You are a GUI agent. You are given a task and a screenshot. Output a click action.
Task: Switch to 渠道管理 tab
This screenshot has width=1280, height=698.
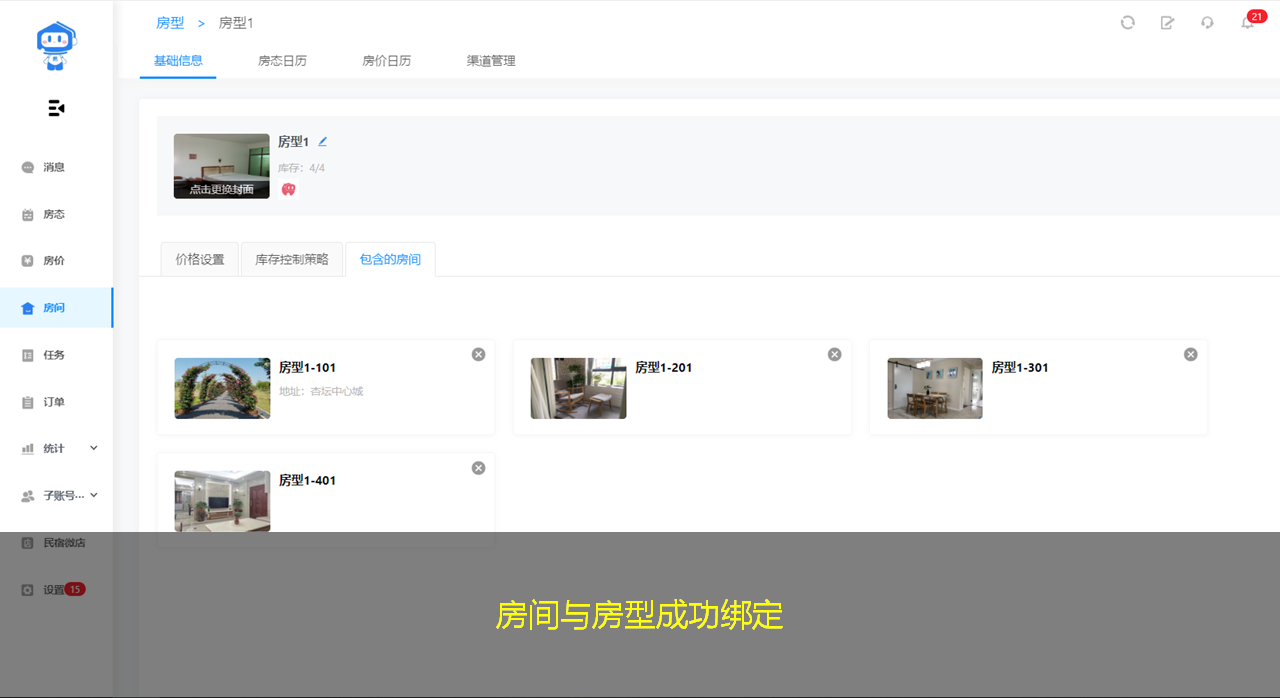click(x=491, y=61)
